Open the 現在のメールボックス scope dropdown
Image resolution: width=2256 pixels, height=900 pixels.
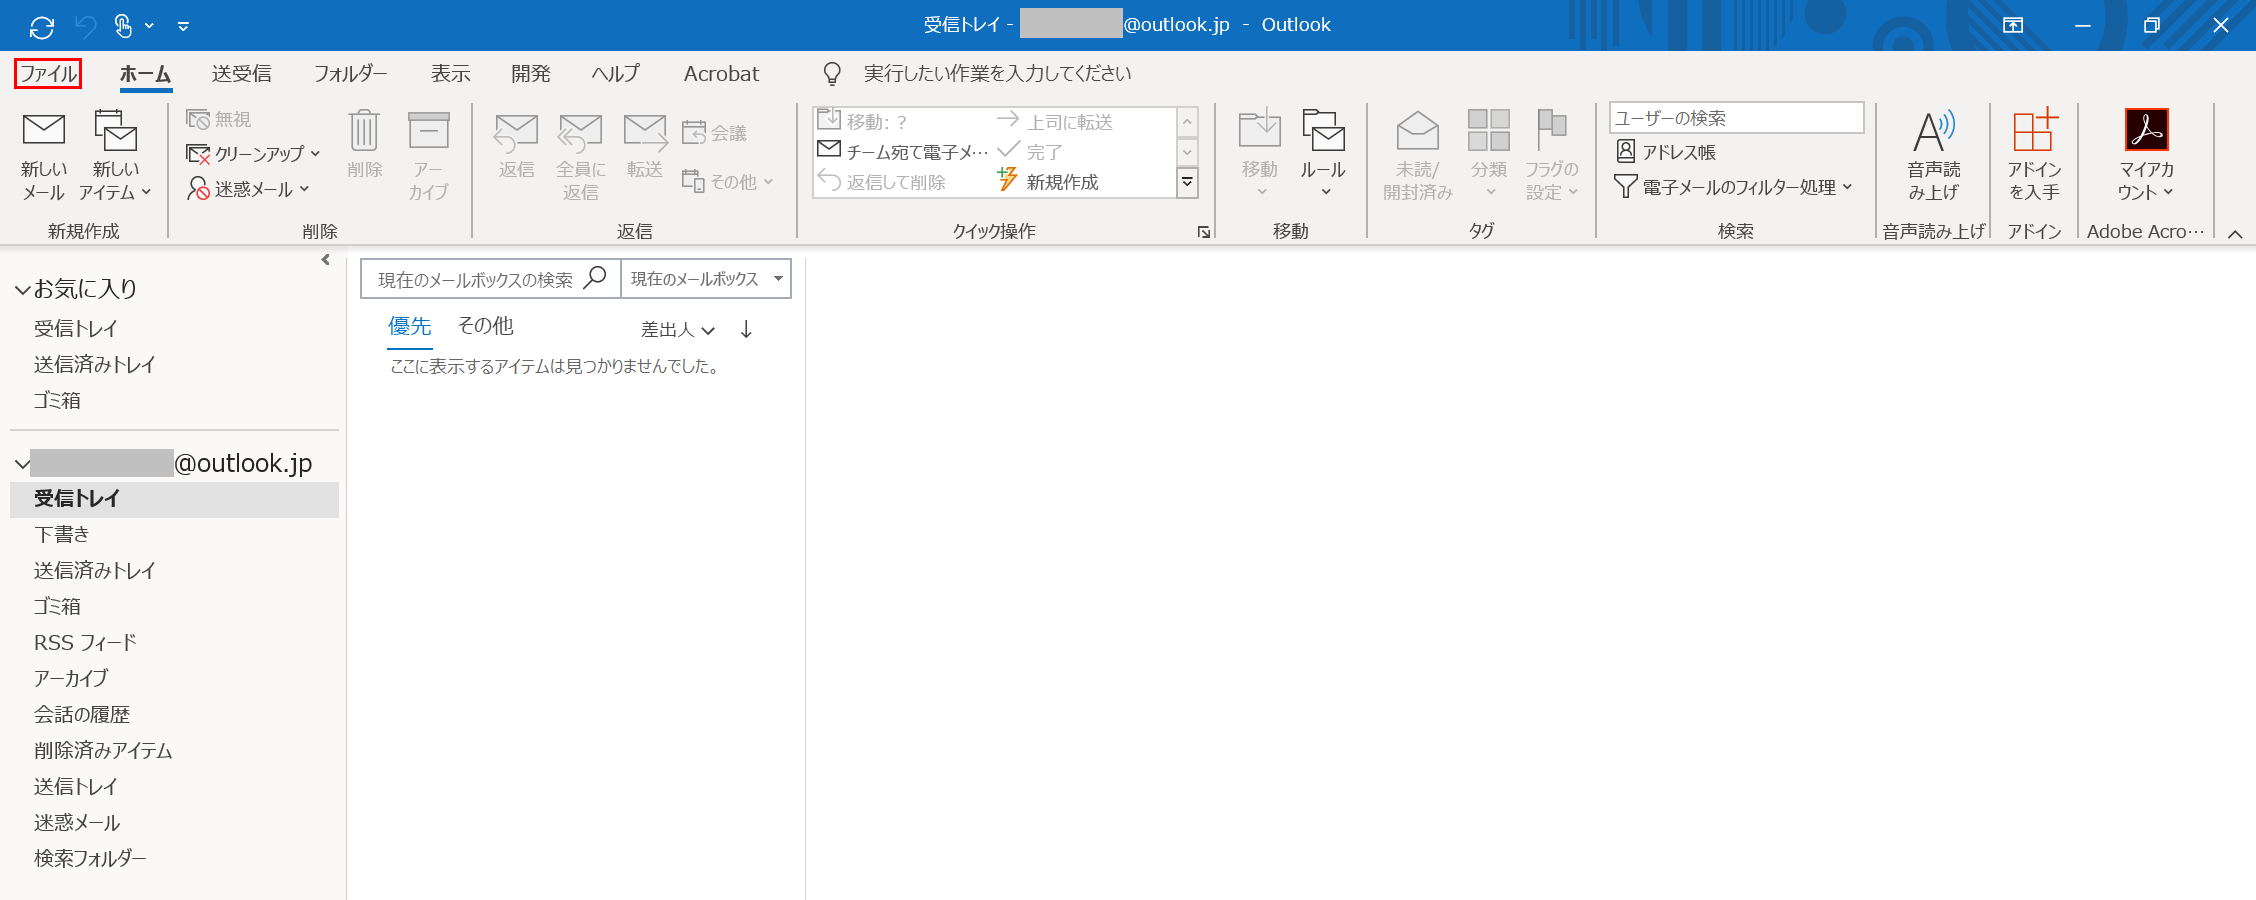pyautogui.click(x=705, y=279)
